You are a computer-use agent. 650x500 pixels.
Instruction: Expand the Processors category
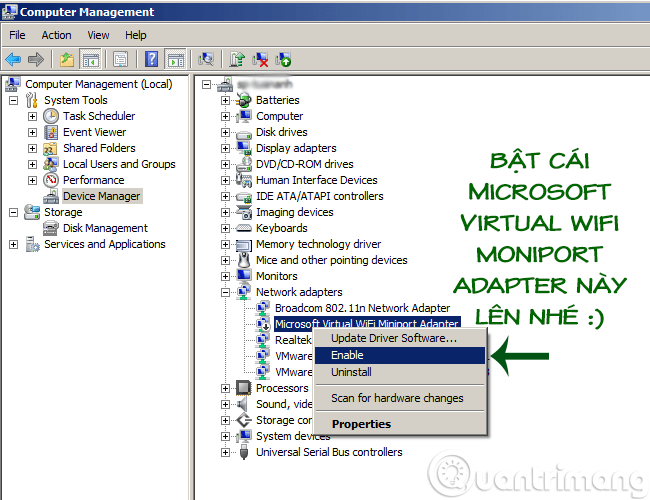225,388
